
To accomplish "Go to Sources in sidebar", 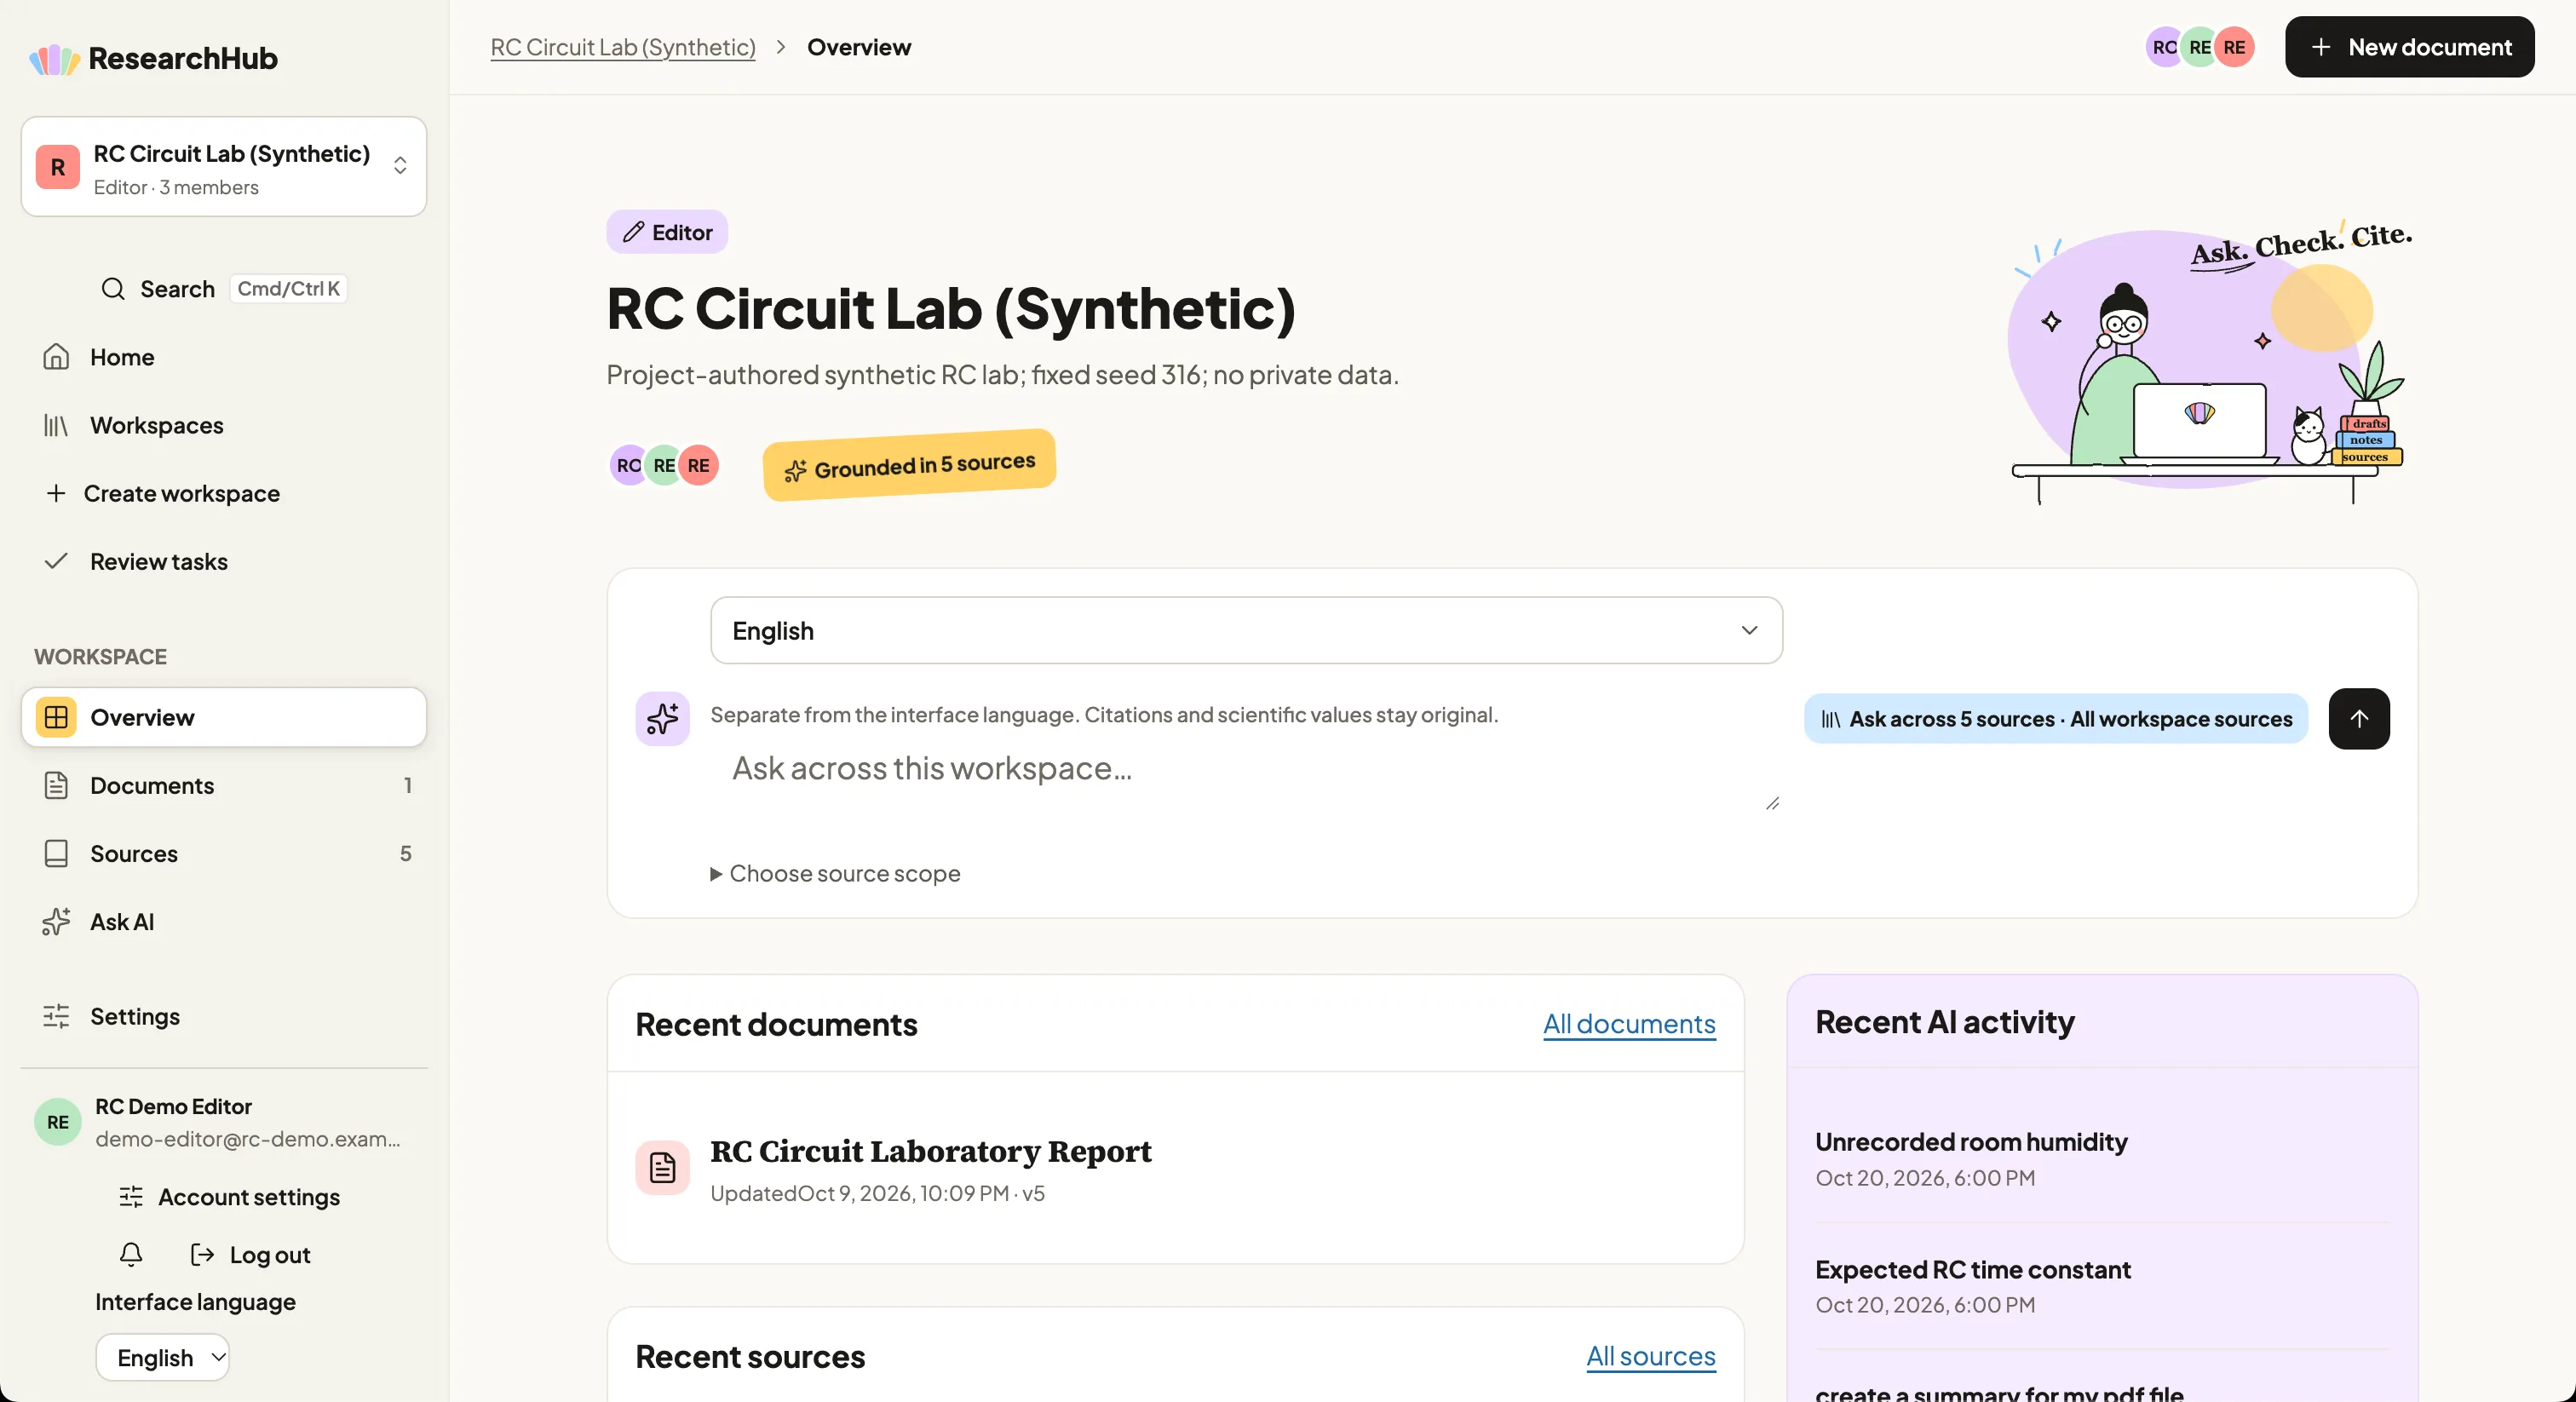I will 224,853.
